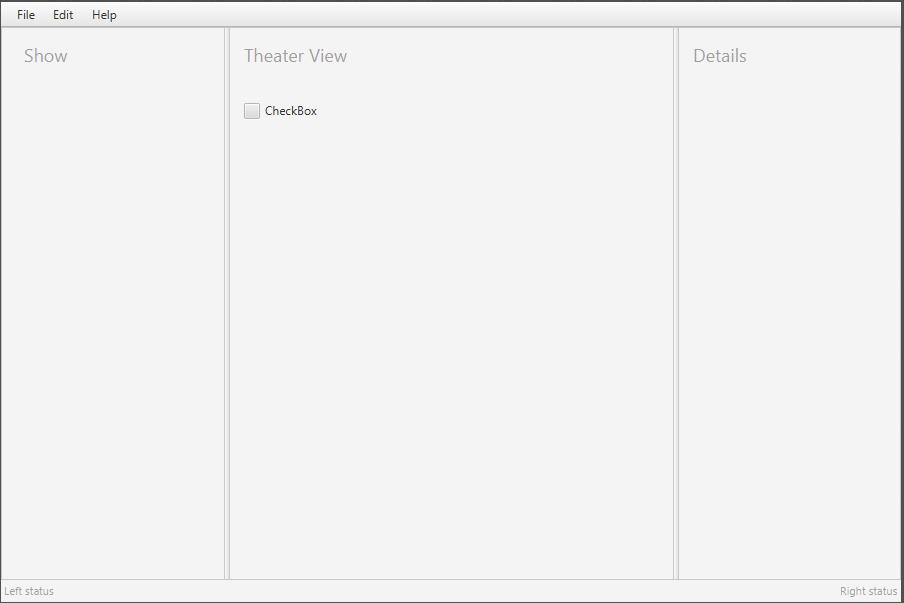The width and height of the screenshot is (904, 603).
Task: Open the File menu
Action: click(25, 14)
